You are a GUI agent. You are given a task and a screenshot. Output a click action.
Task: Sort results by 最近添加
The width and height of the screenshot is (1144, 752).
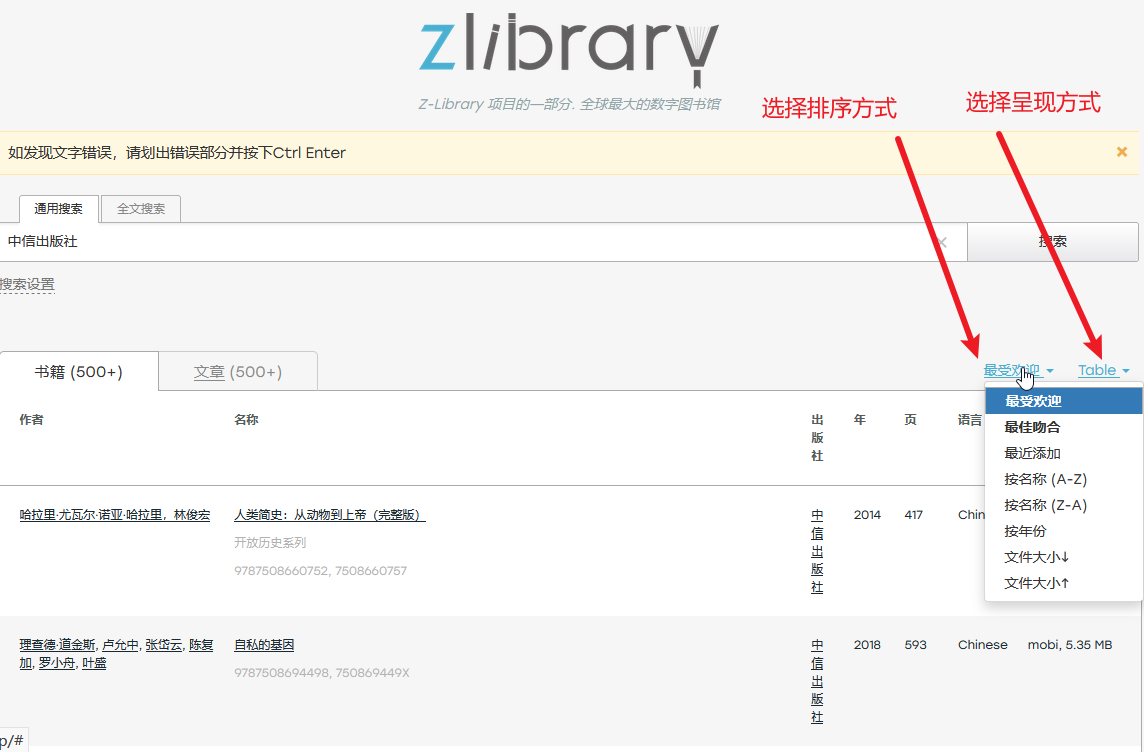pyautogui.click(x=1032, y=453)
